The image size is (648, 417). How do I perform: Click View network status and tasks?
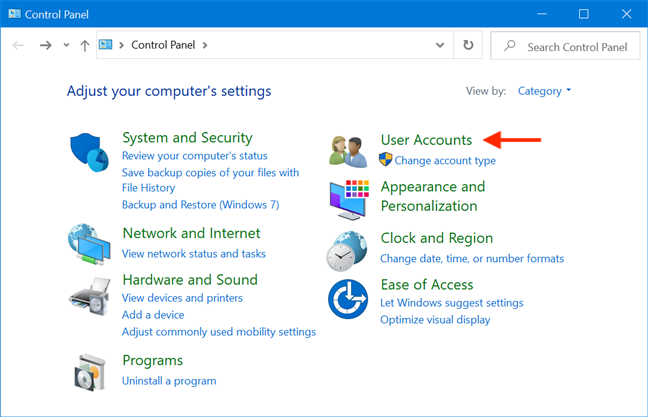coord(194,253)
